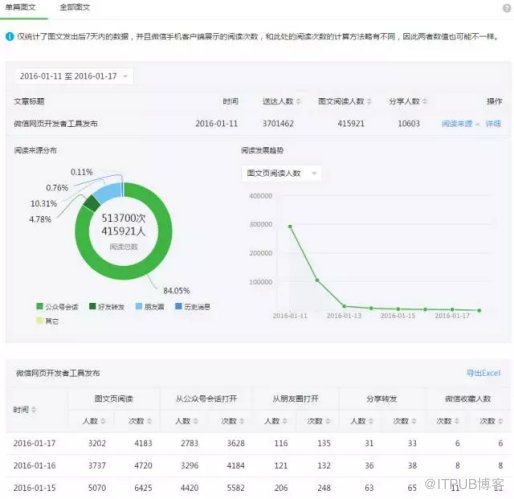
Task: Open the 图文页阅读人数 metric dropdown
Action: click(282, 173)
